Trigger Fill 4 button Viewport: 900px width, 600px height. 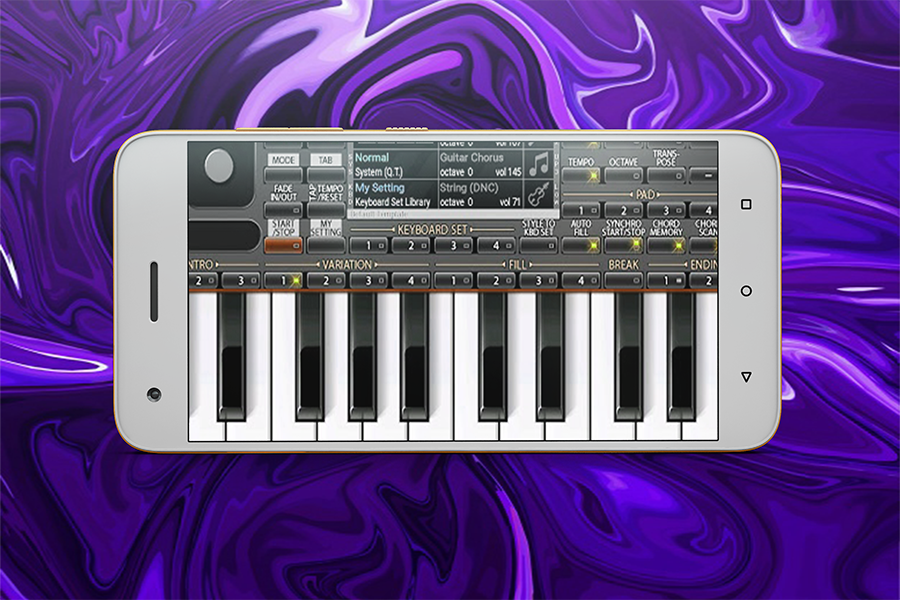click(x=581, y=281)
